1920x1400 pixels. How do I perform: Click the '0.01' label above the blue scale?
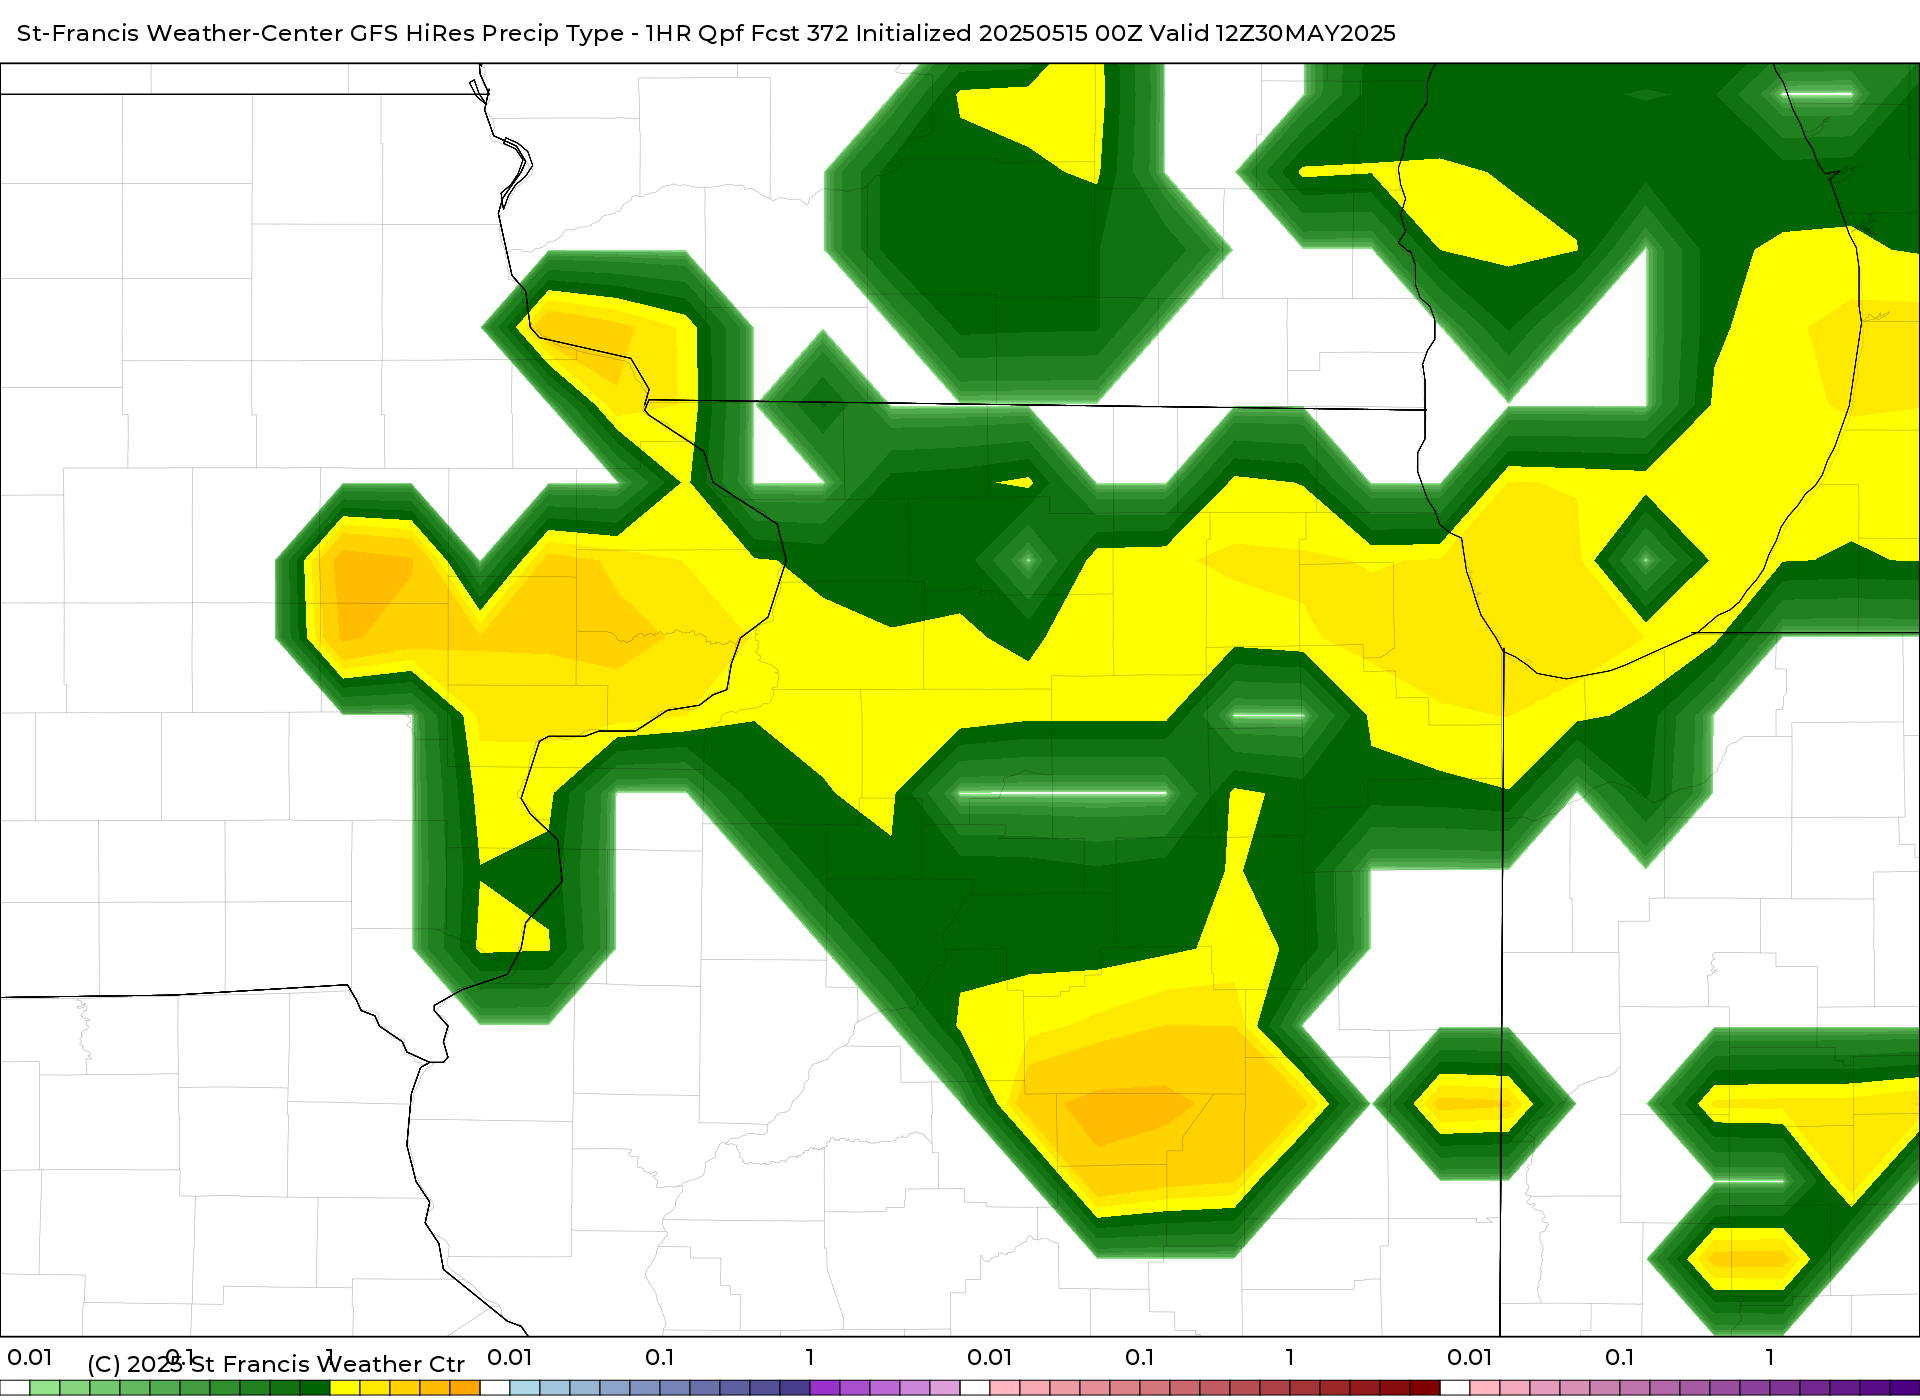[510, 1357]
